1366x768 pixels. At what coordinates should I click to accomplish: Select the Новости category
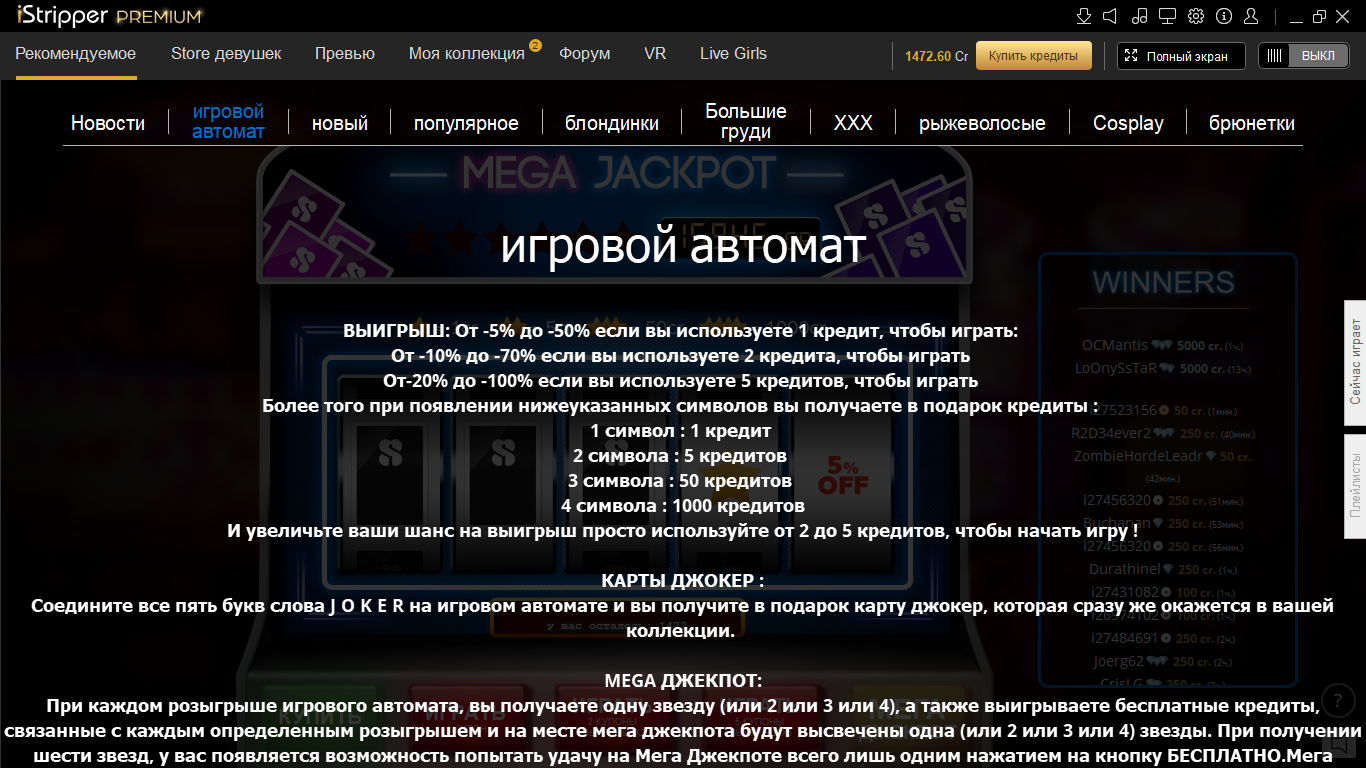pos(108,123)
